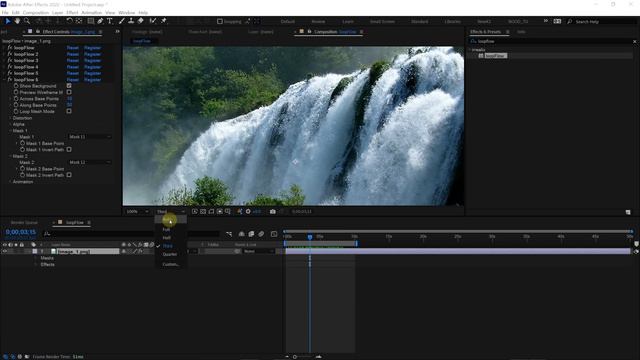The width and height of the screenshot is (640, 360).
Task: Choose Full in the resolution menu
Action: [x=166, y=230]
